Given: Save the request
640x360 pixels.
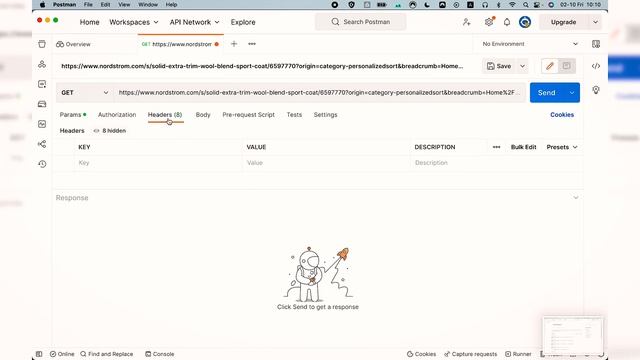Looking at the screenshot, I should click(499, 66).
